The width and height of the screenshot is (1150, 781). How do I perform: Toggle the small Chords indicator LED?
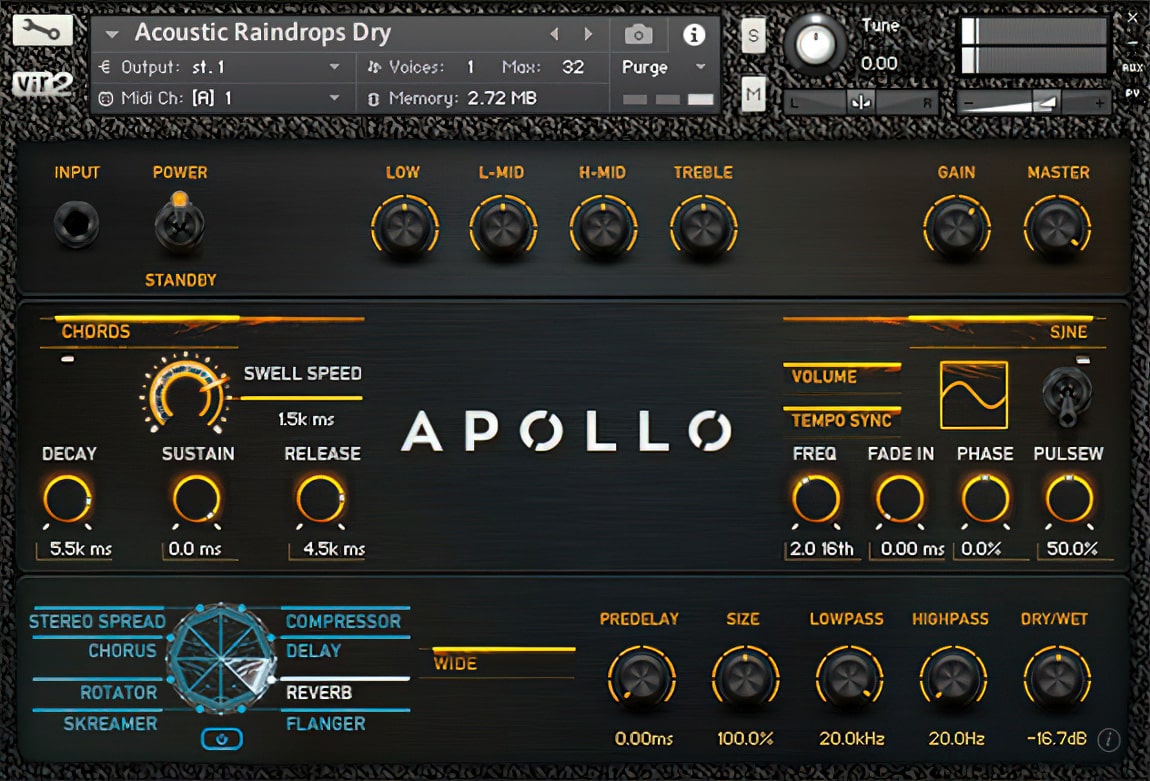[67, 359]
